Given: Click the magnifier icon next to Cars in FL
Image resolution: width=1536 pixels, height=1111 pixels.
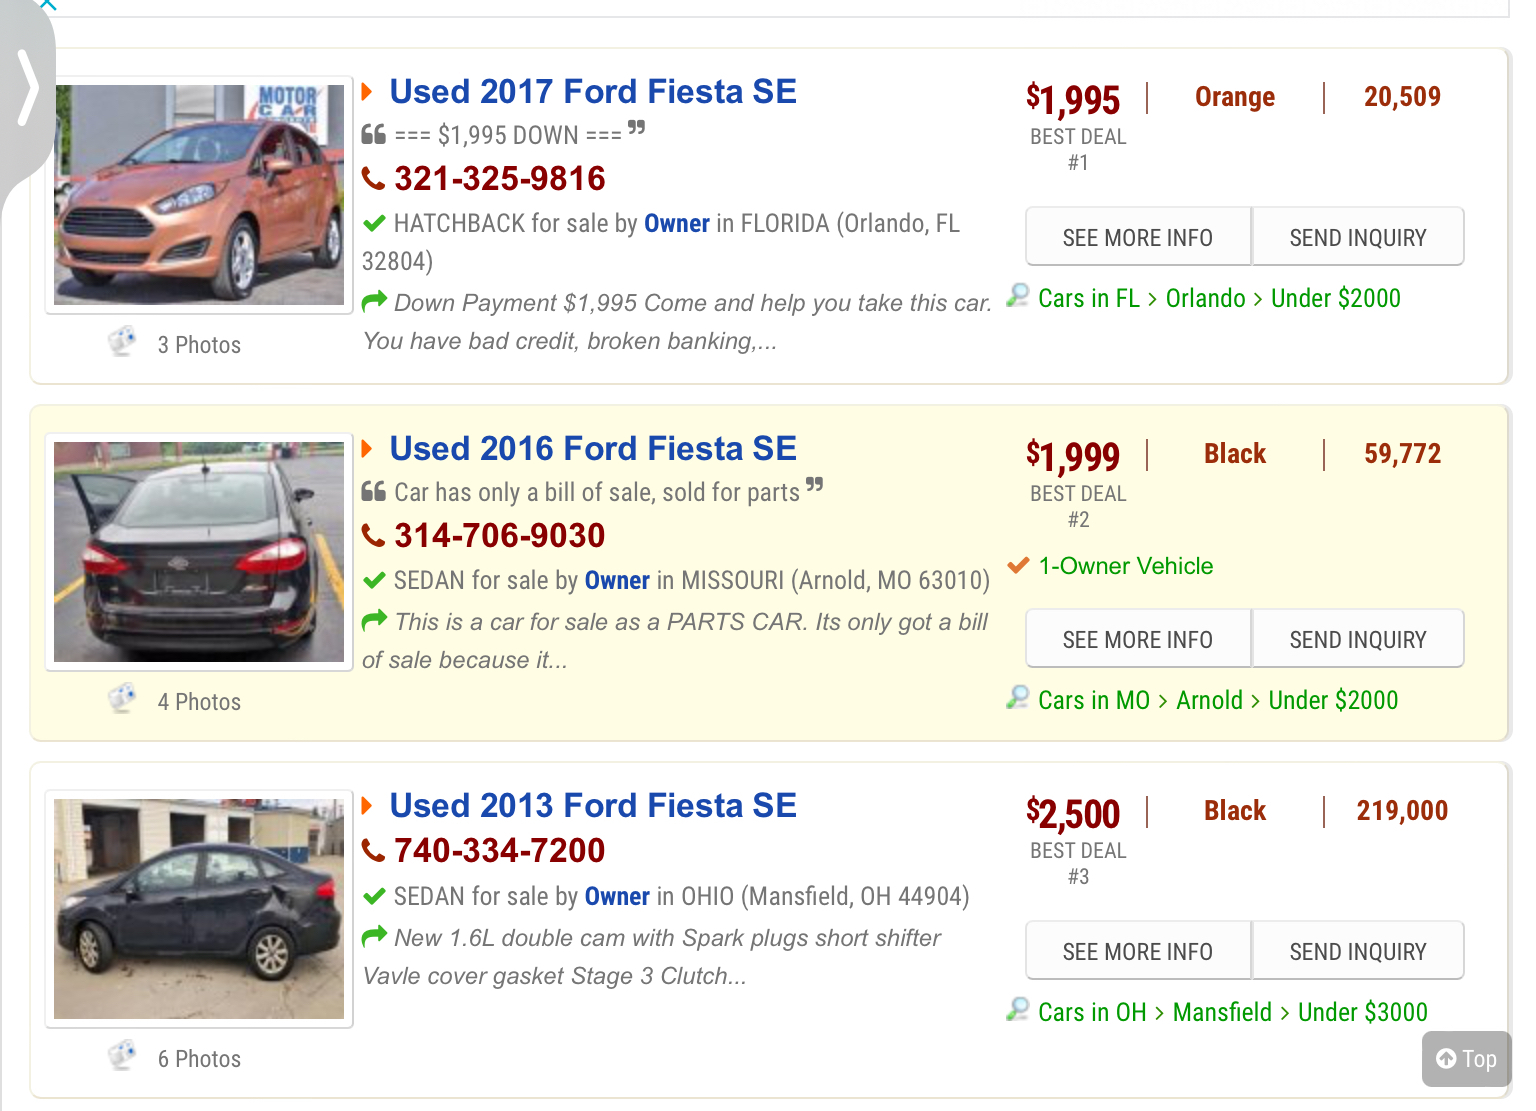Looking at the screenshot, I should [1018, 296].
